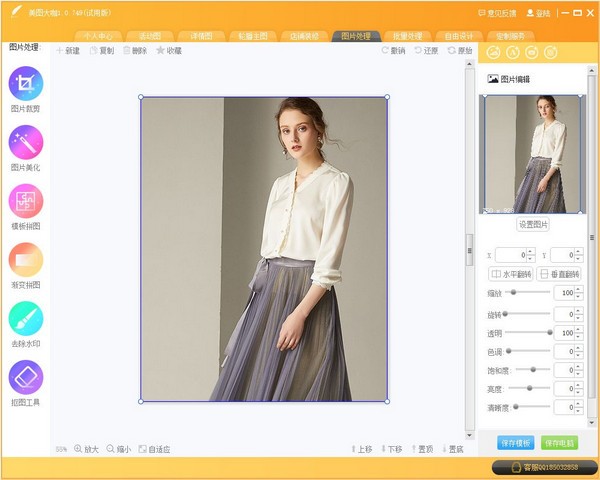Click the 设置图片 button

tap(533, 224)
